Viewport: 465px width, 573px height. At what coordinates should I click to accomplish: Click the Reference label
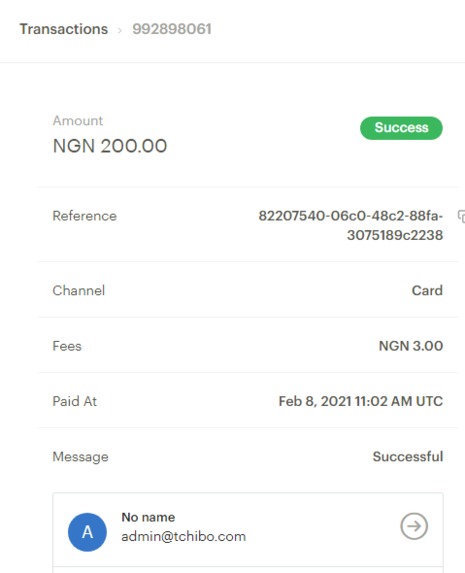[85, 216]
